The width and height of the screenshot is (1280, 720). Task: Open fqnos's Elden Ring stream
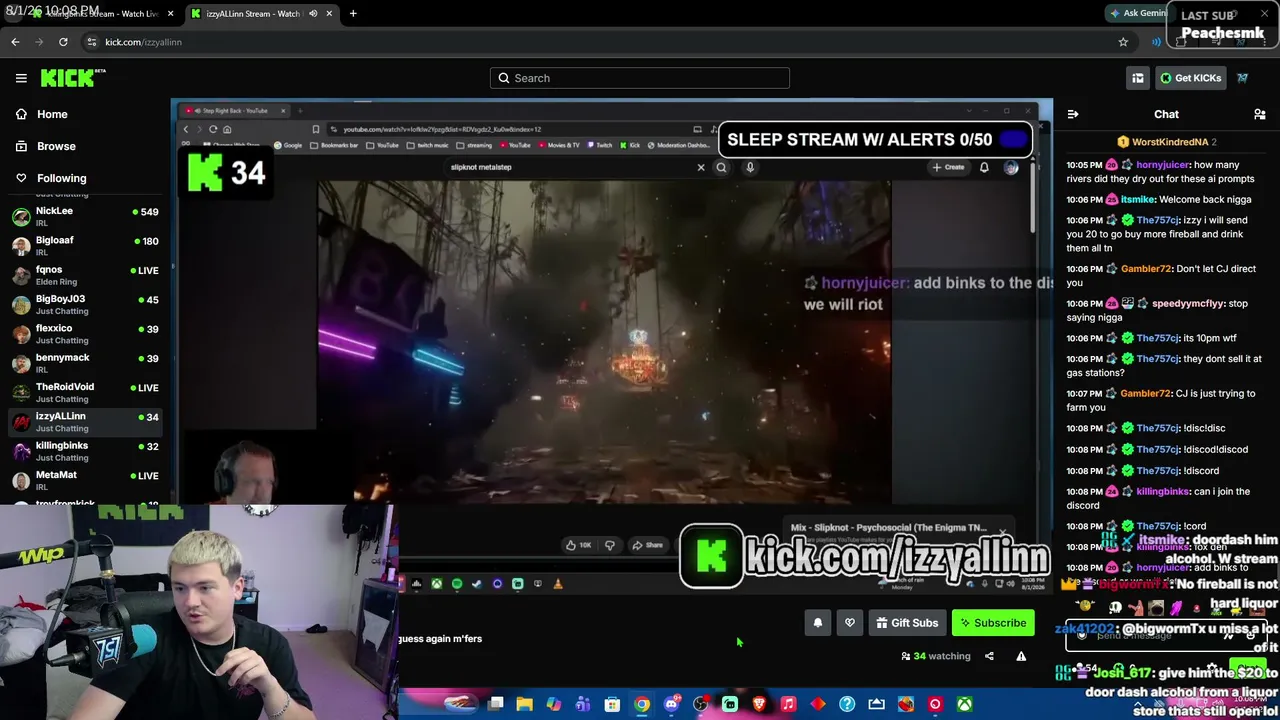pyautogui.click(x=85, y=275)
